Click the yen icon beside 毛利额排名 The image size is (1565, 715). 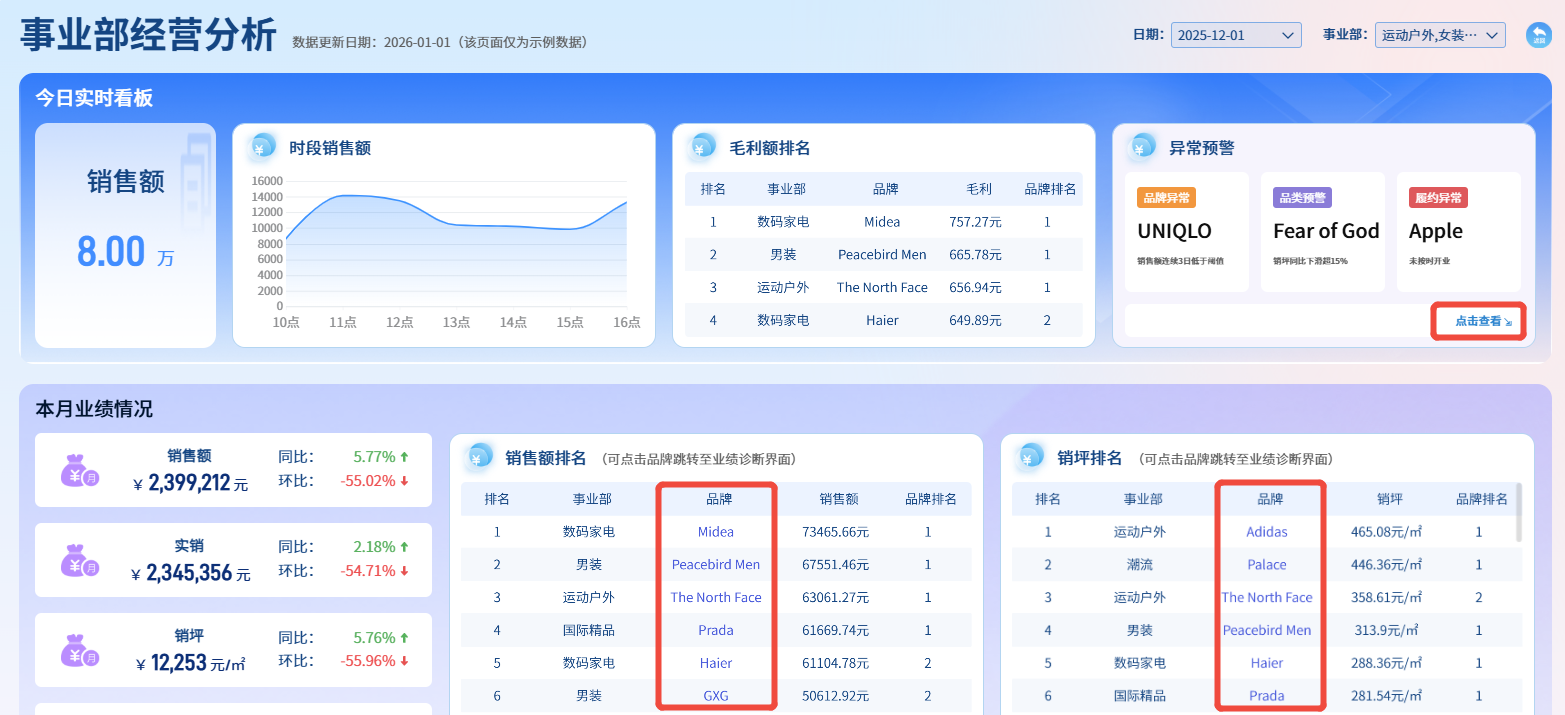[703, 147]
